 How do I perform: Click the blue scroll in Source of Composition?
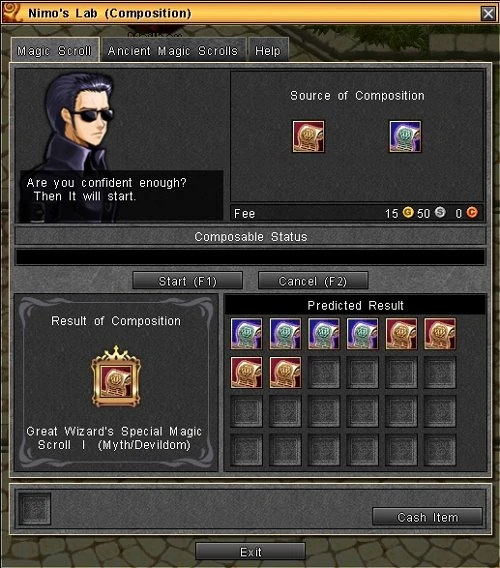[405, 137]
